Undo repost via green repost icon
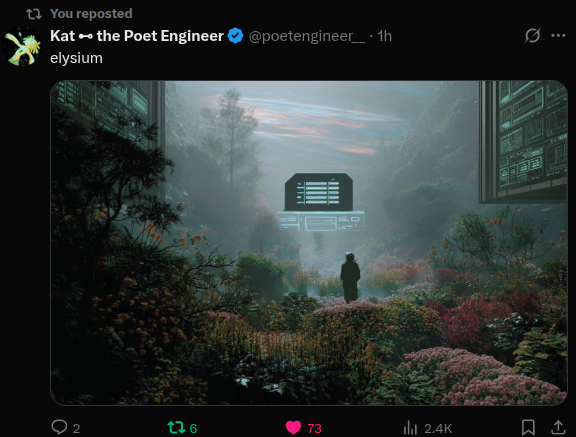576x437 pixels. click(176, 427)
